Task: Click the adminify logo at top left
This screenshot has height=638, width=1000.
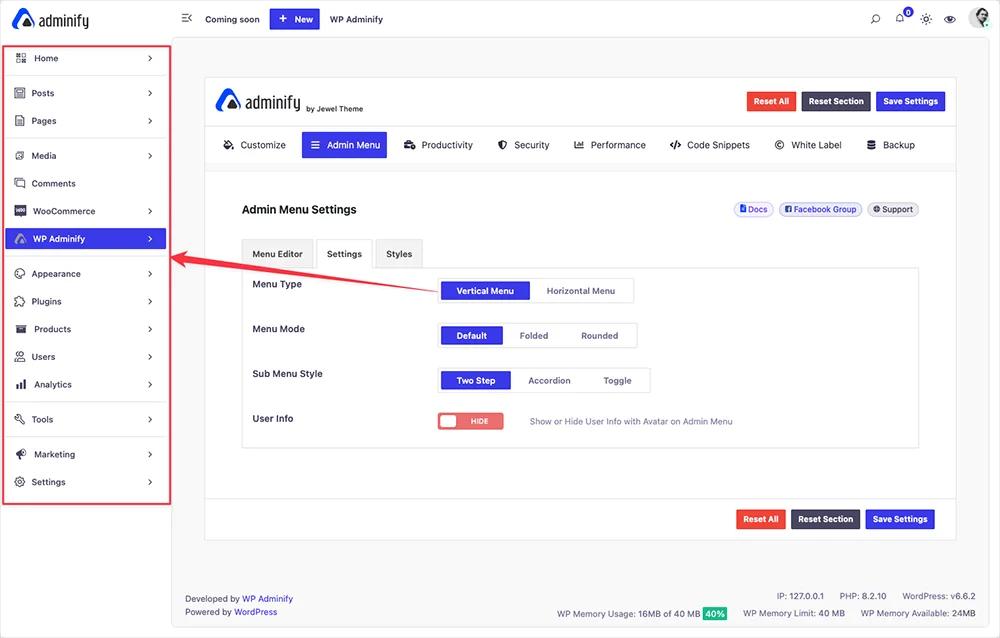Action: click(50, 19)
